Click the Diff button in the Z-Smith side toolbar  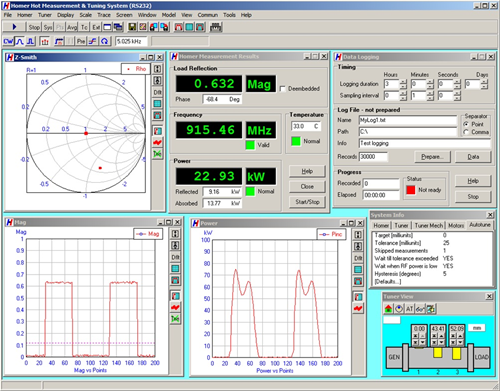157,92
